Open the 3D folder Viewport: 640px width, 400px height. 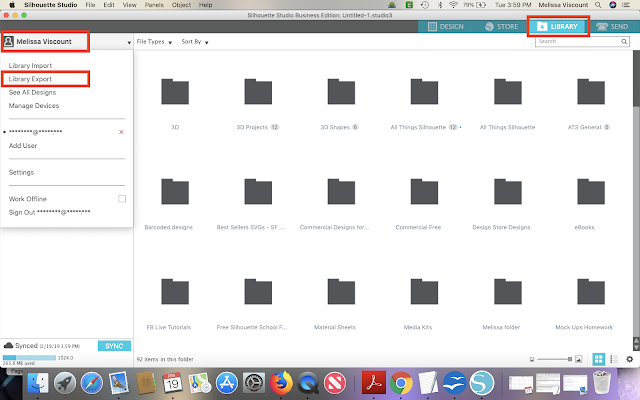point(175,91)
